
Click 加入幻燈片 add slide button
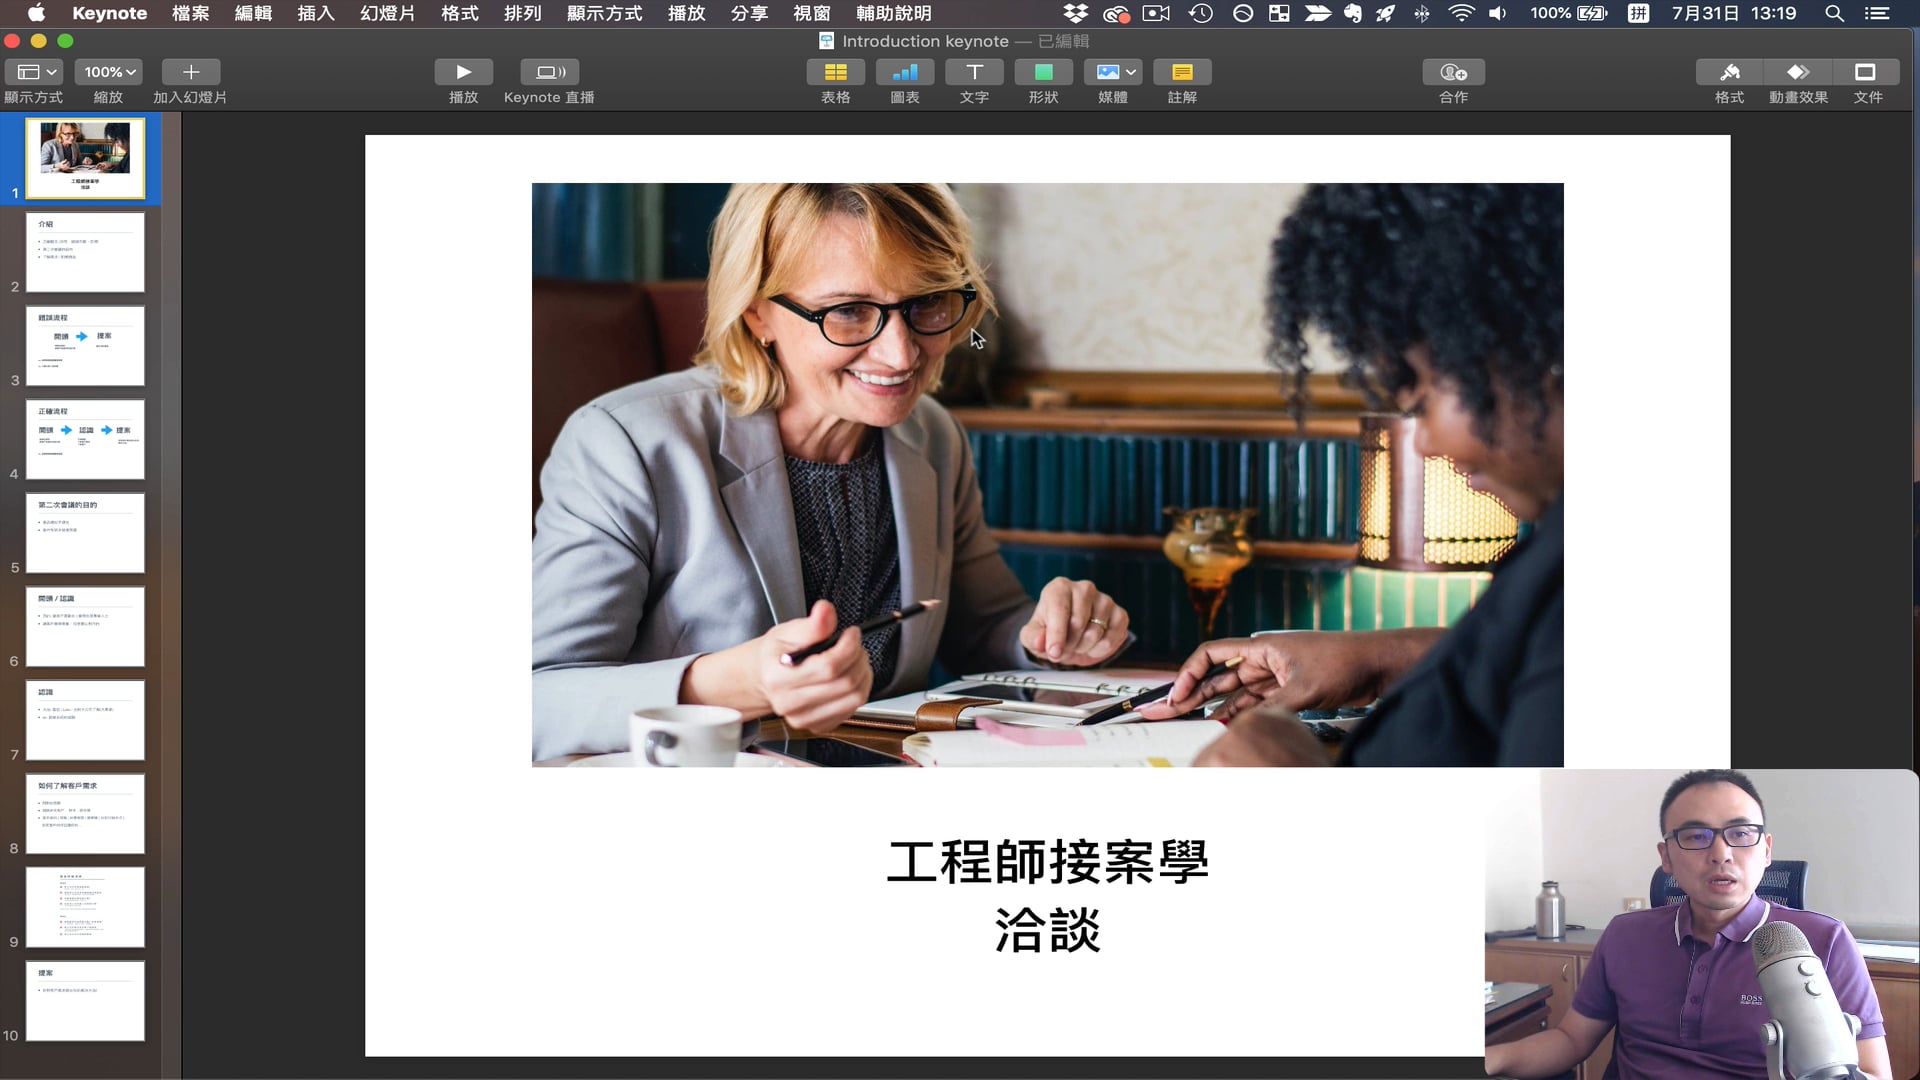[x=190, y=72]
